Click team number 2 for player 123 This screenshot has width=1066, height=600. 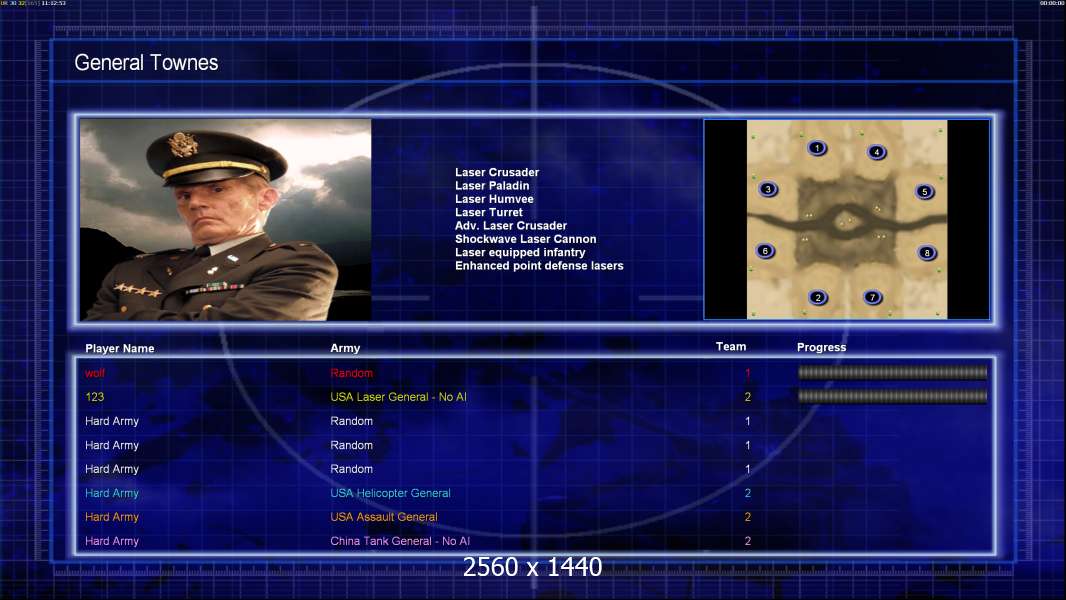tap(748, 397)
